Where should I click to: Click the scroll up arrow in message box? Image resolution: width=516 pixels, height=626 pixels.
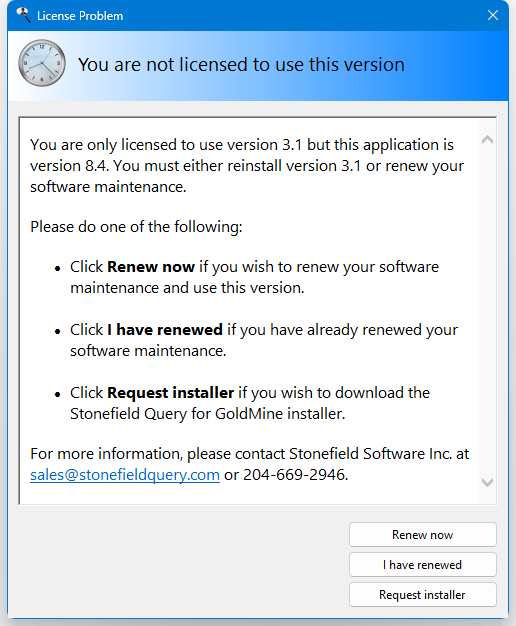[x=487, y=139]
